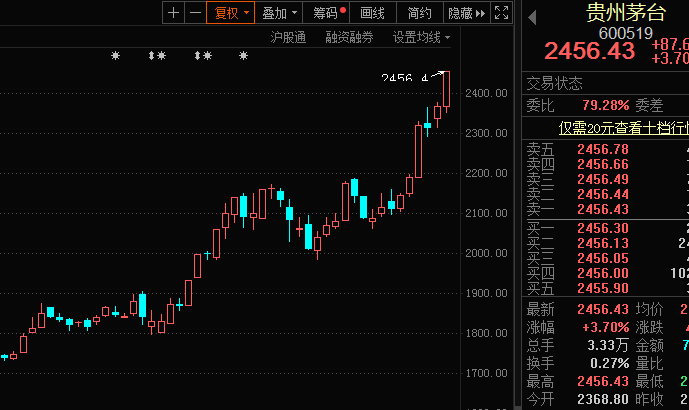Open the 复权 dropdown
Image resolution: width=689 pixels, height=410 pixels.
click(x=230, y=13)
